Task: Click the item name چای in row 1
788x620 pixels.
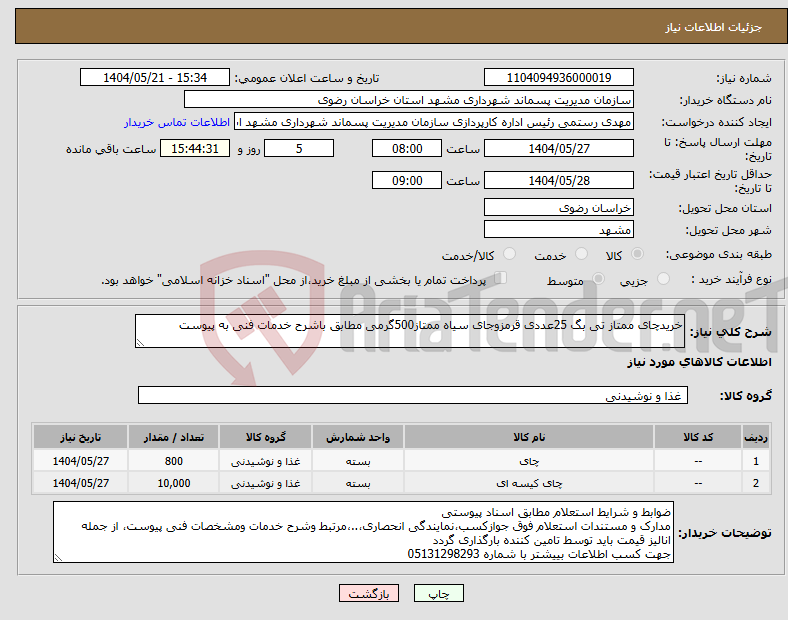Action: click(529, 461)
